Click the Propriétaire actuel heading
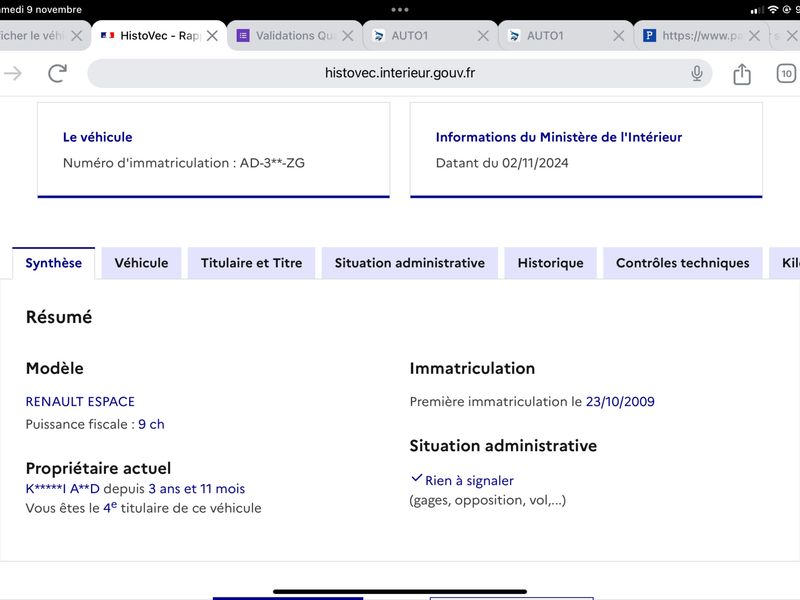 click(x=98, y=468)
